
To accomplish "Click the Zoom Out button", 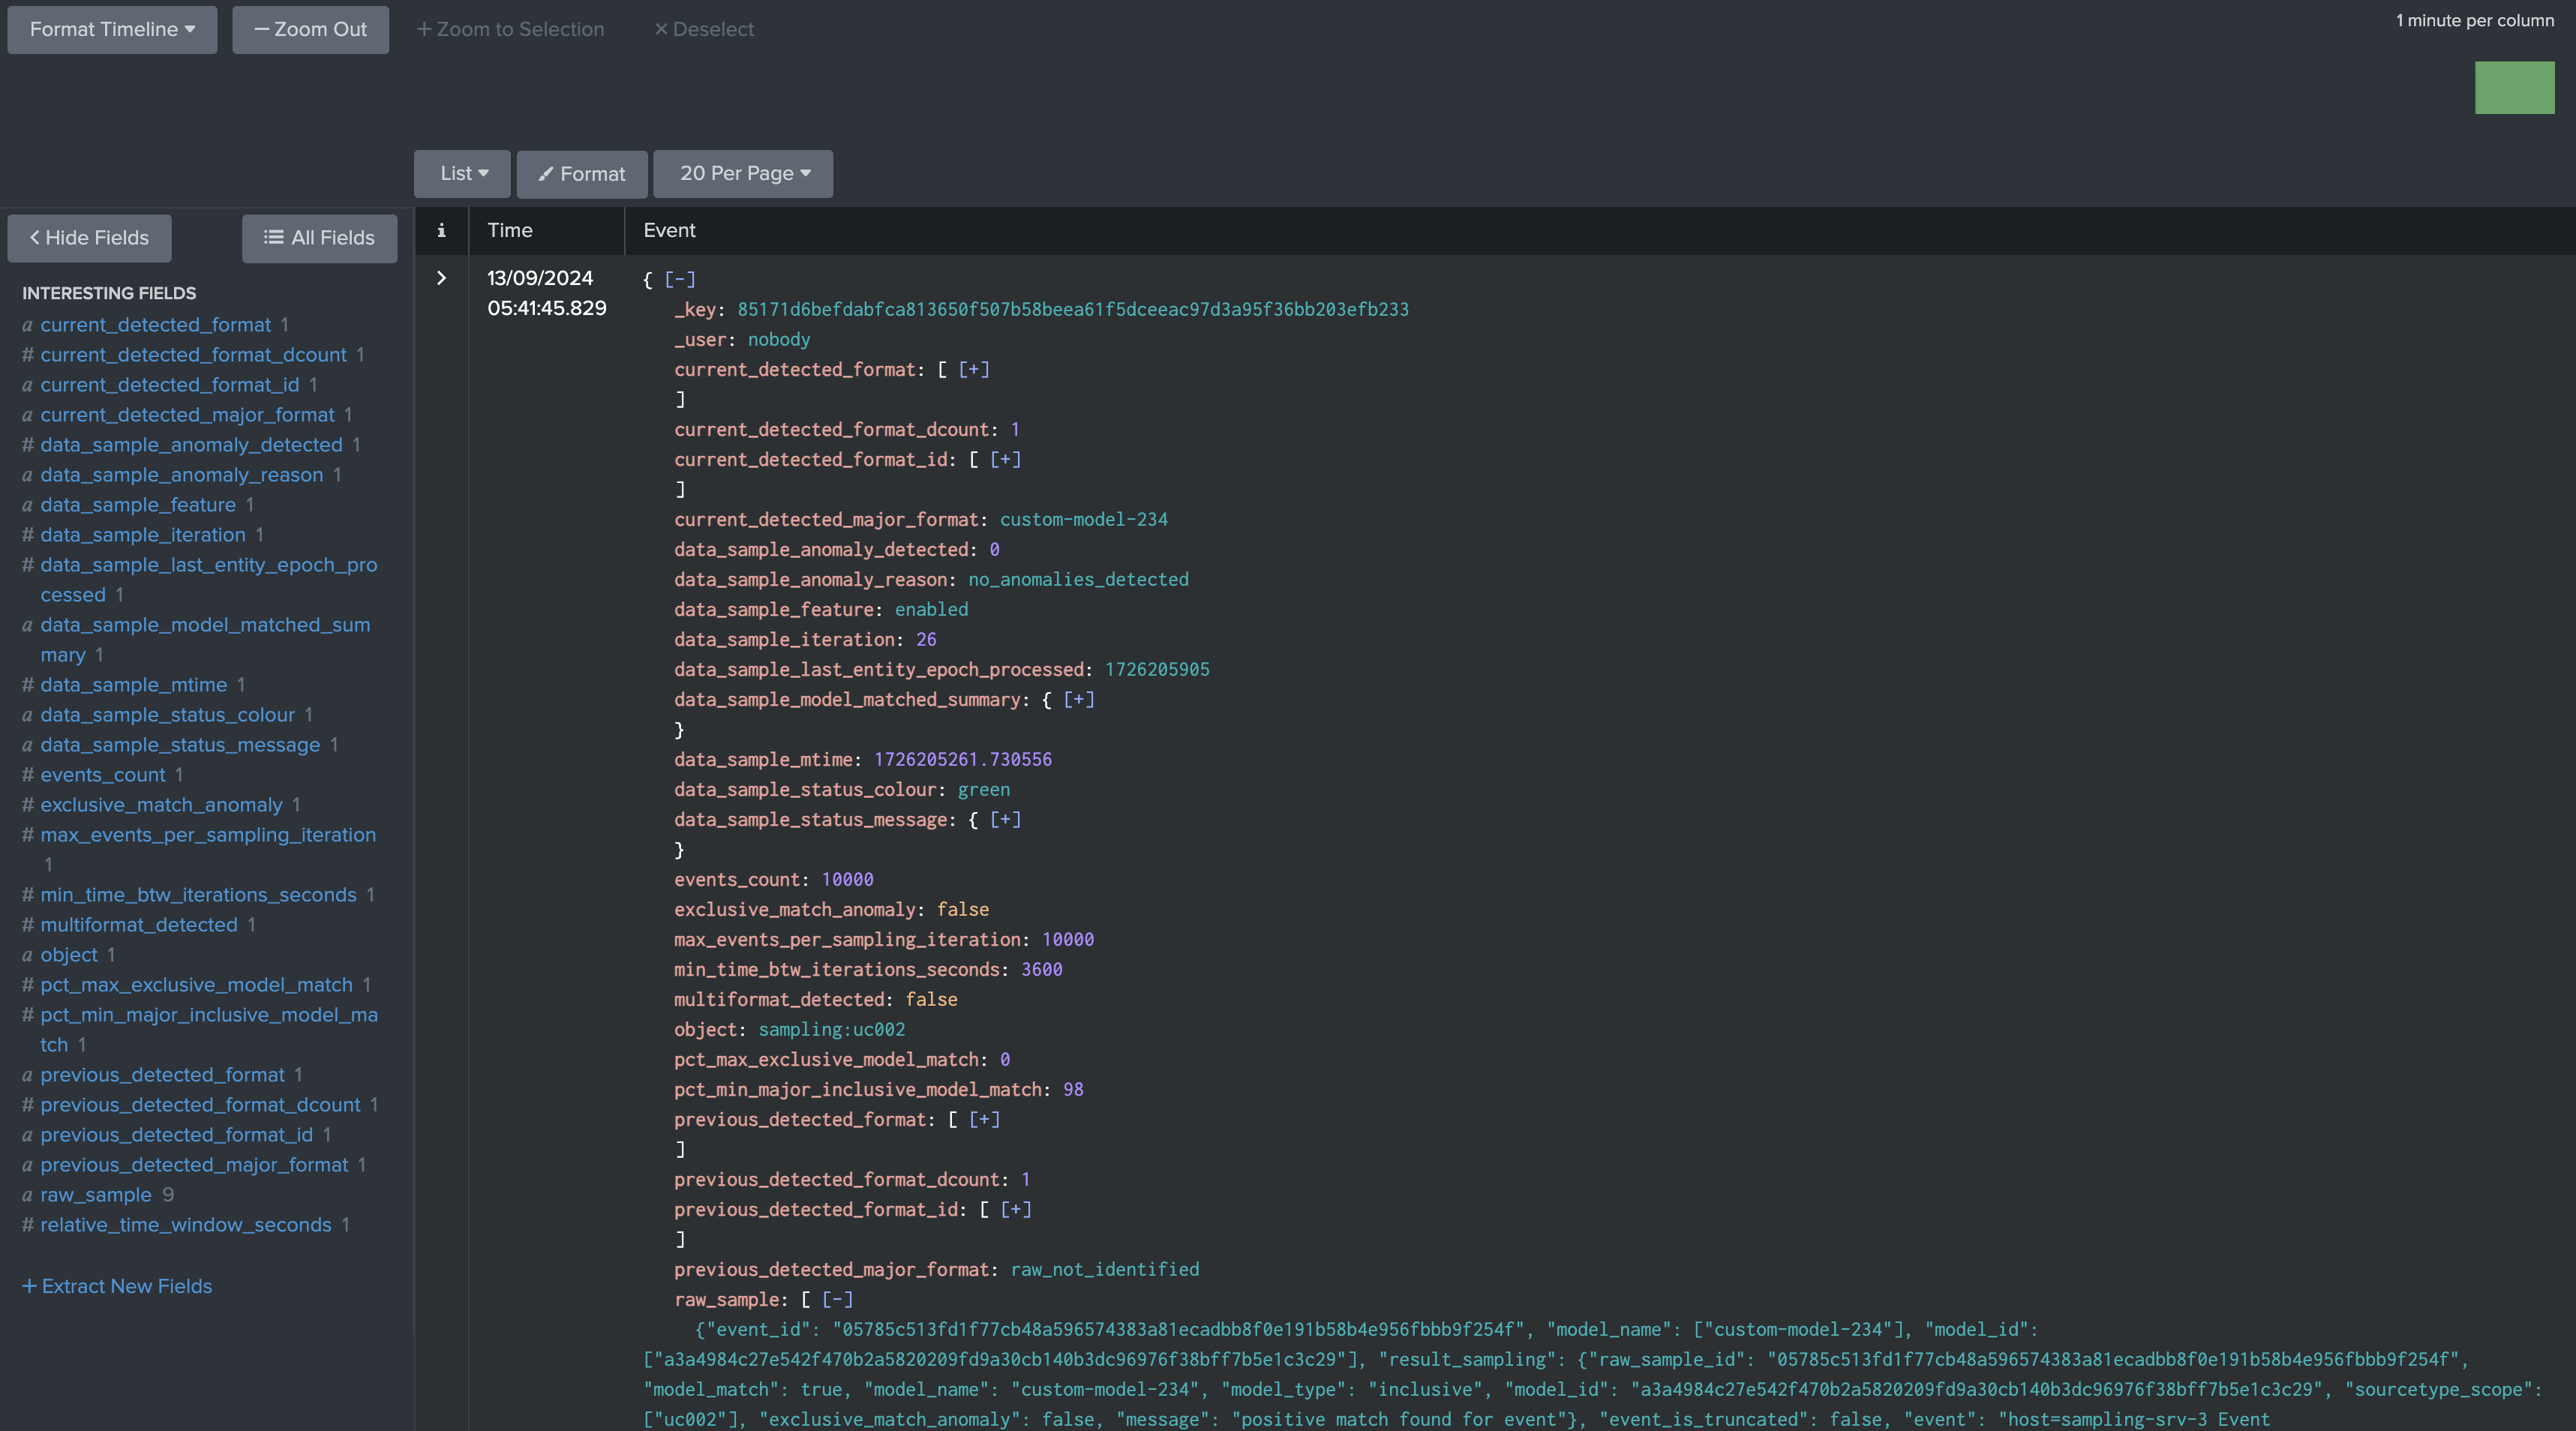I will click(x=310, y=29).
